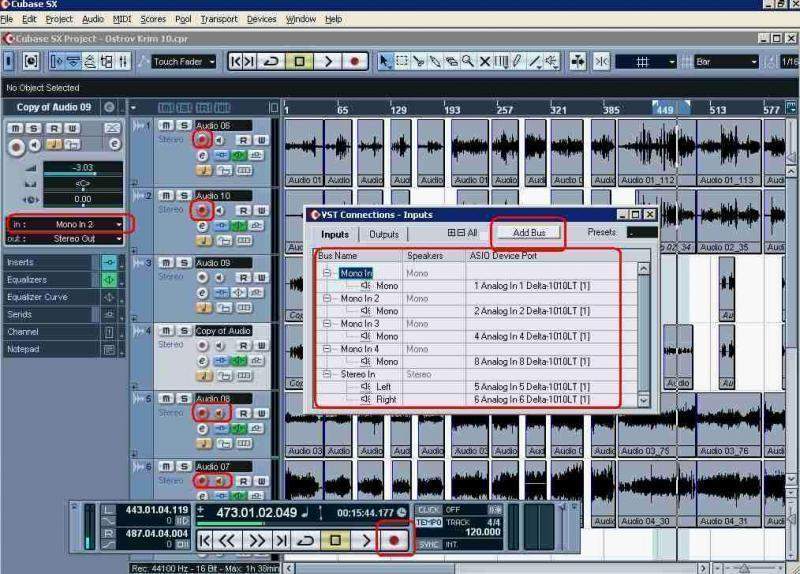Viewport: 800px width, 574px height.
Task: Collapse the Stereo In bus tree node
Action: 327,374
